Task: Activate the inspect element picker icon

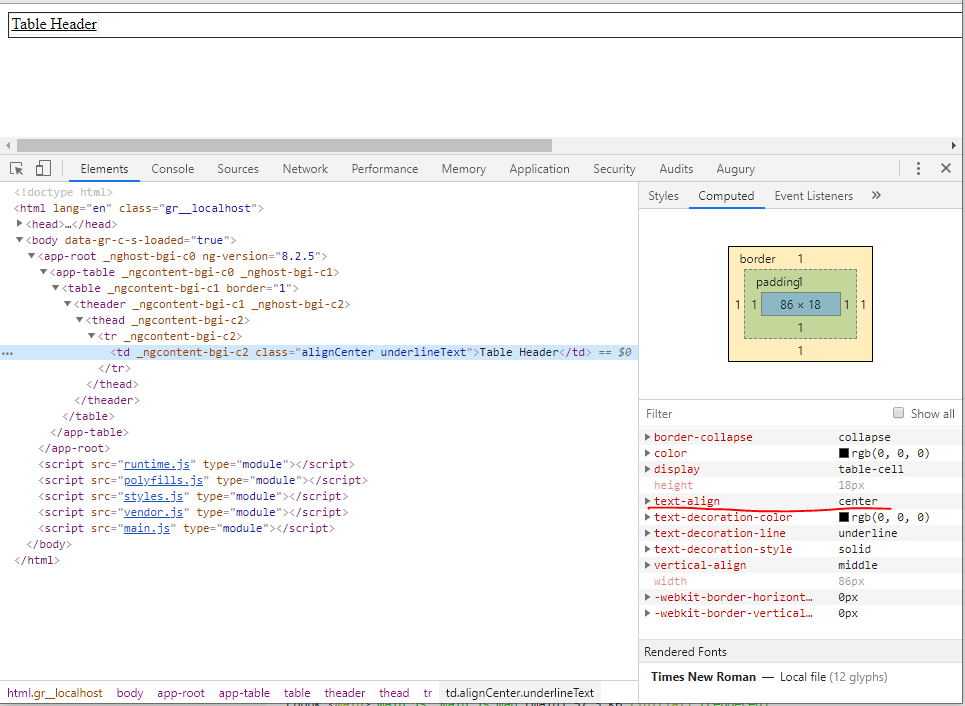Action: pyautogui.click(x=17, y=169)
